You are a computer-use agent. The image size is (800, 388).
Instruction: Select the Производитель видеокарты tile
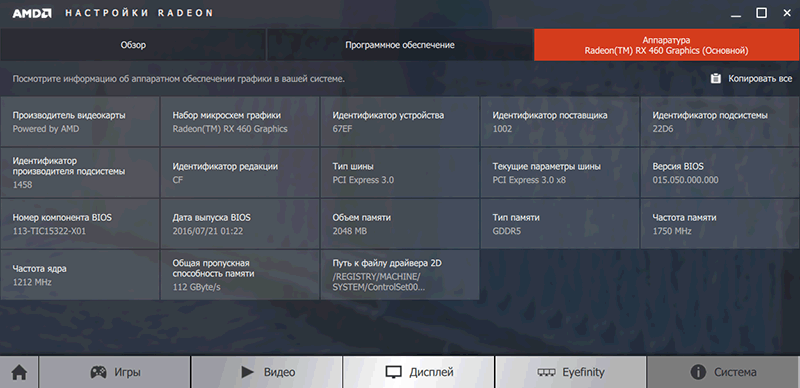[80, 122]
